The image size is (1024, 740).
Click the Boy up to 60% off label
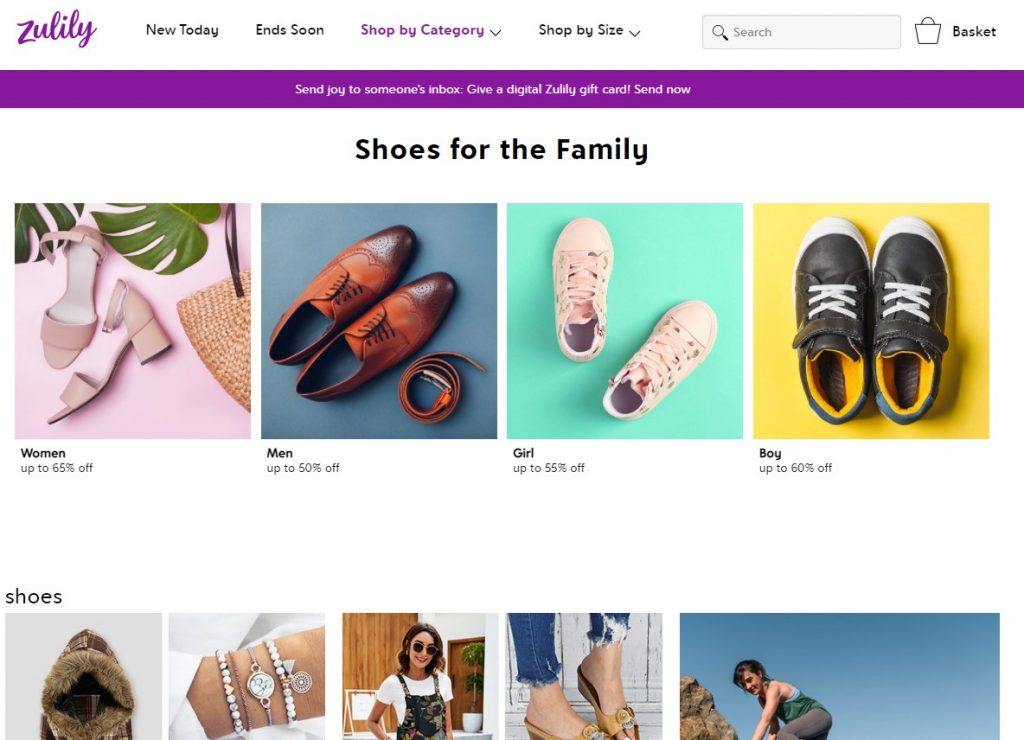point(795,460)
